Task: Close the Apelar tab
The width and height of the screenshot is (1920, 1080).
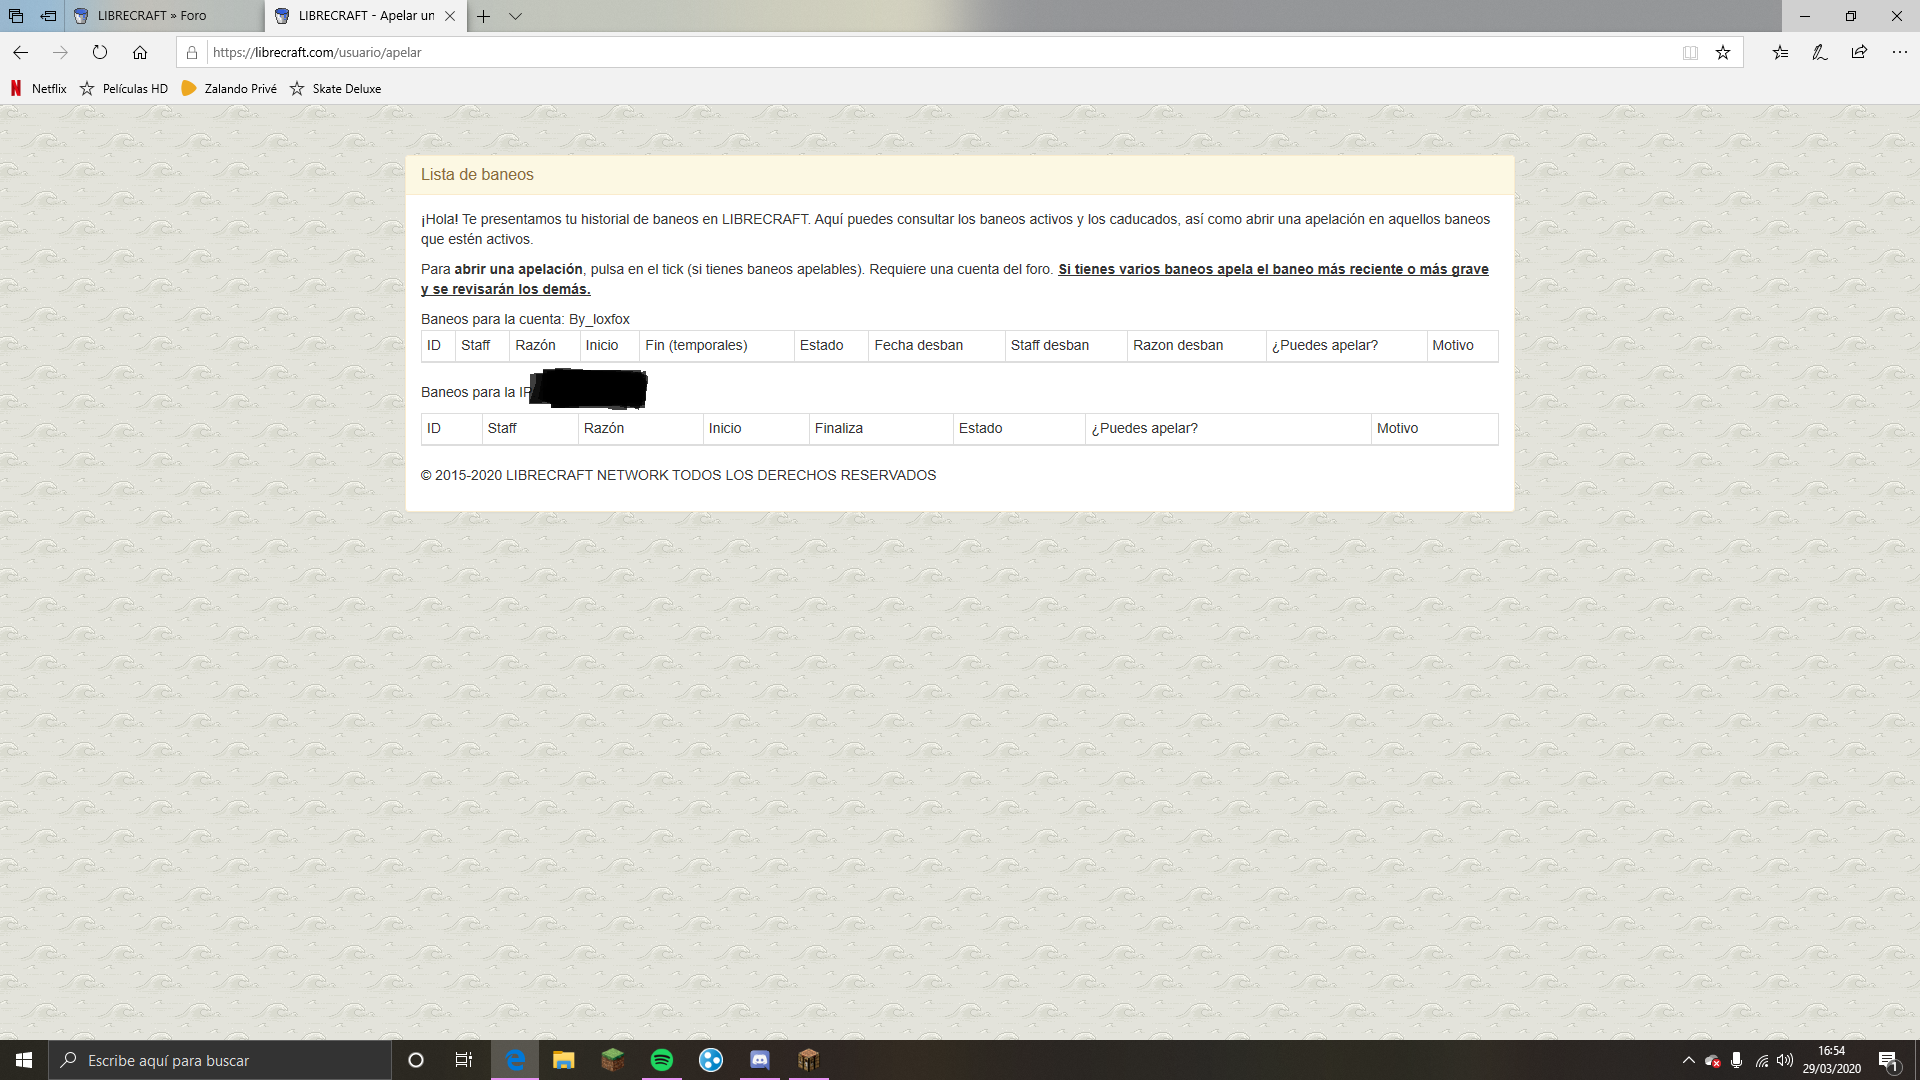Action: [450, 16]
